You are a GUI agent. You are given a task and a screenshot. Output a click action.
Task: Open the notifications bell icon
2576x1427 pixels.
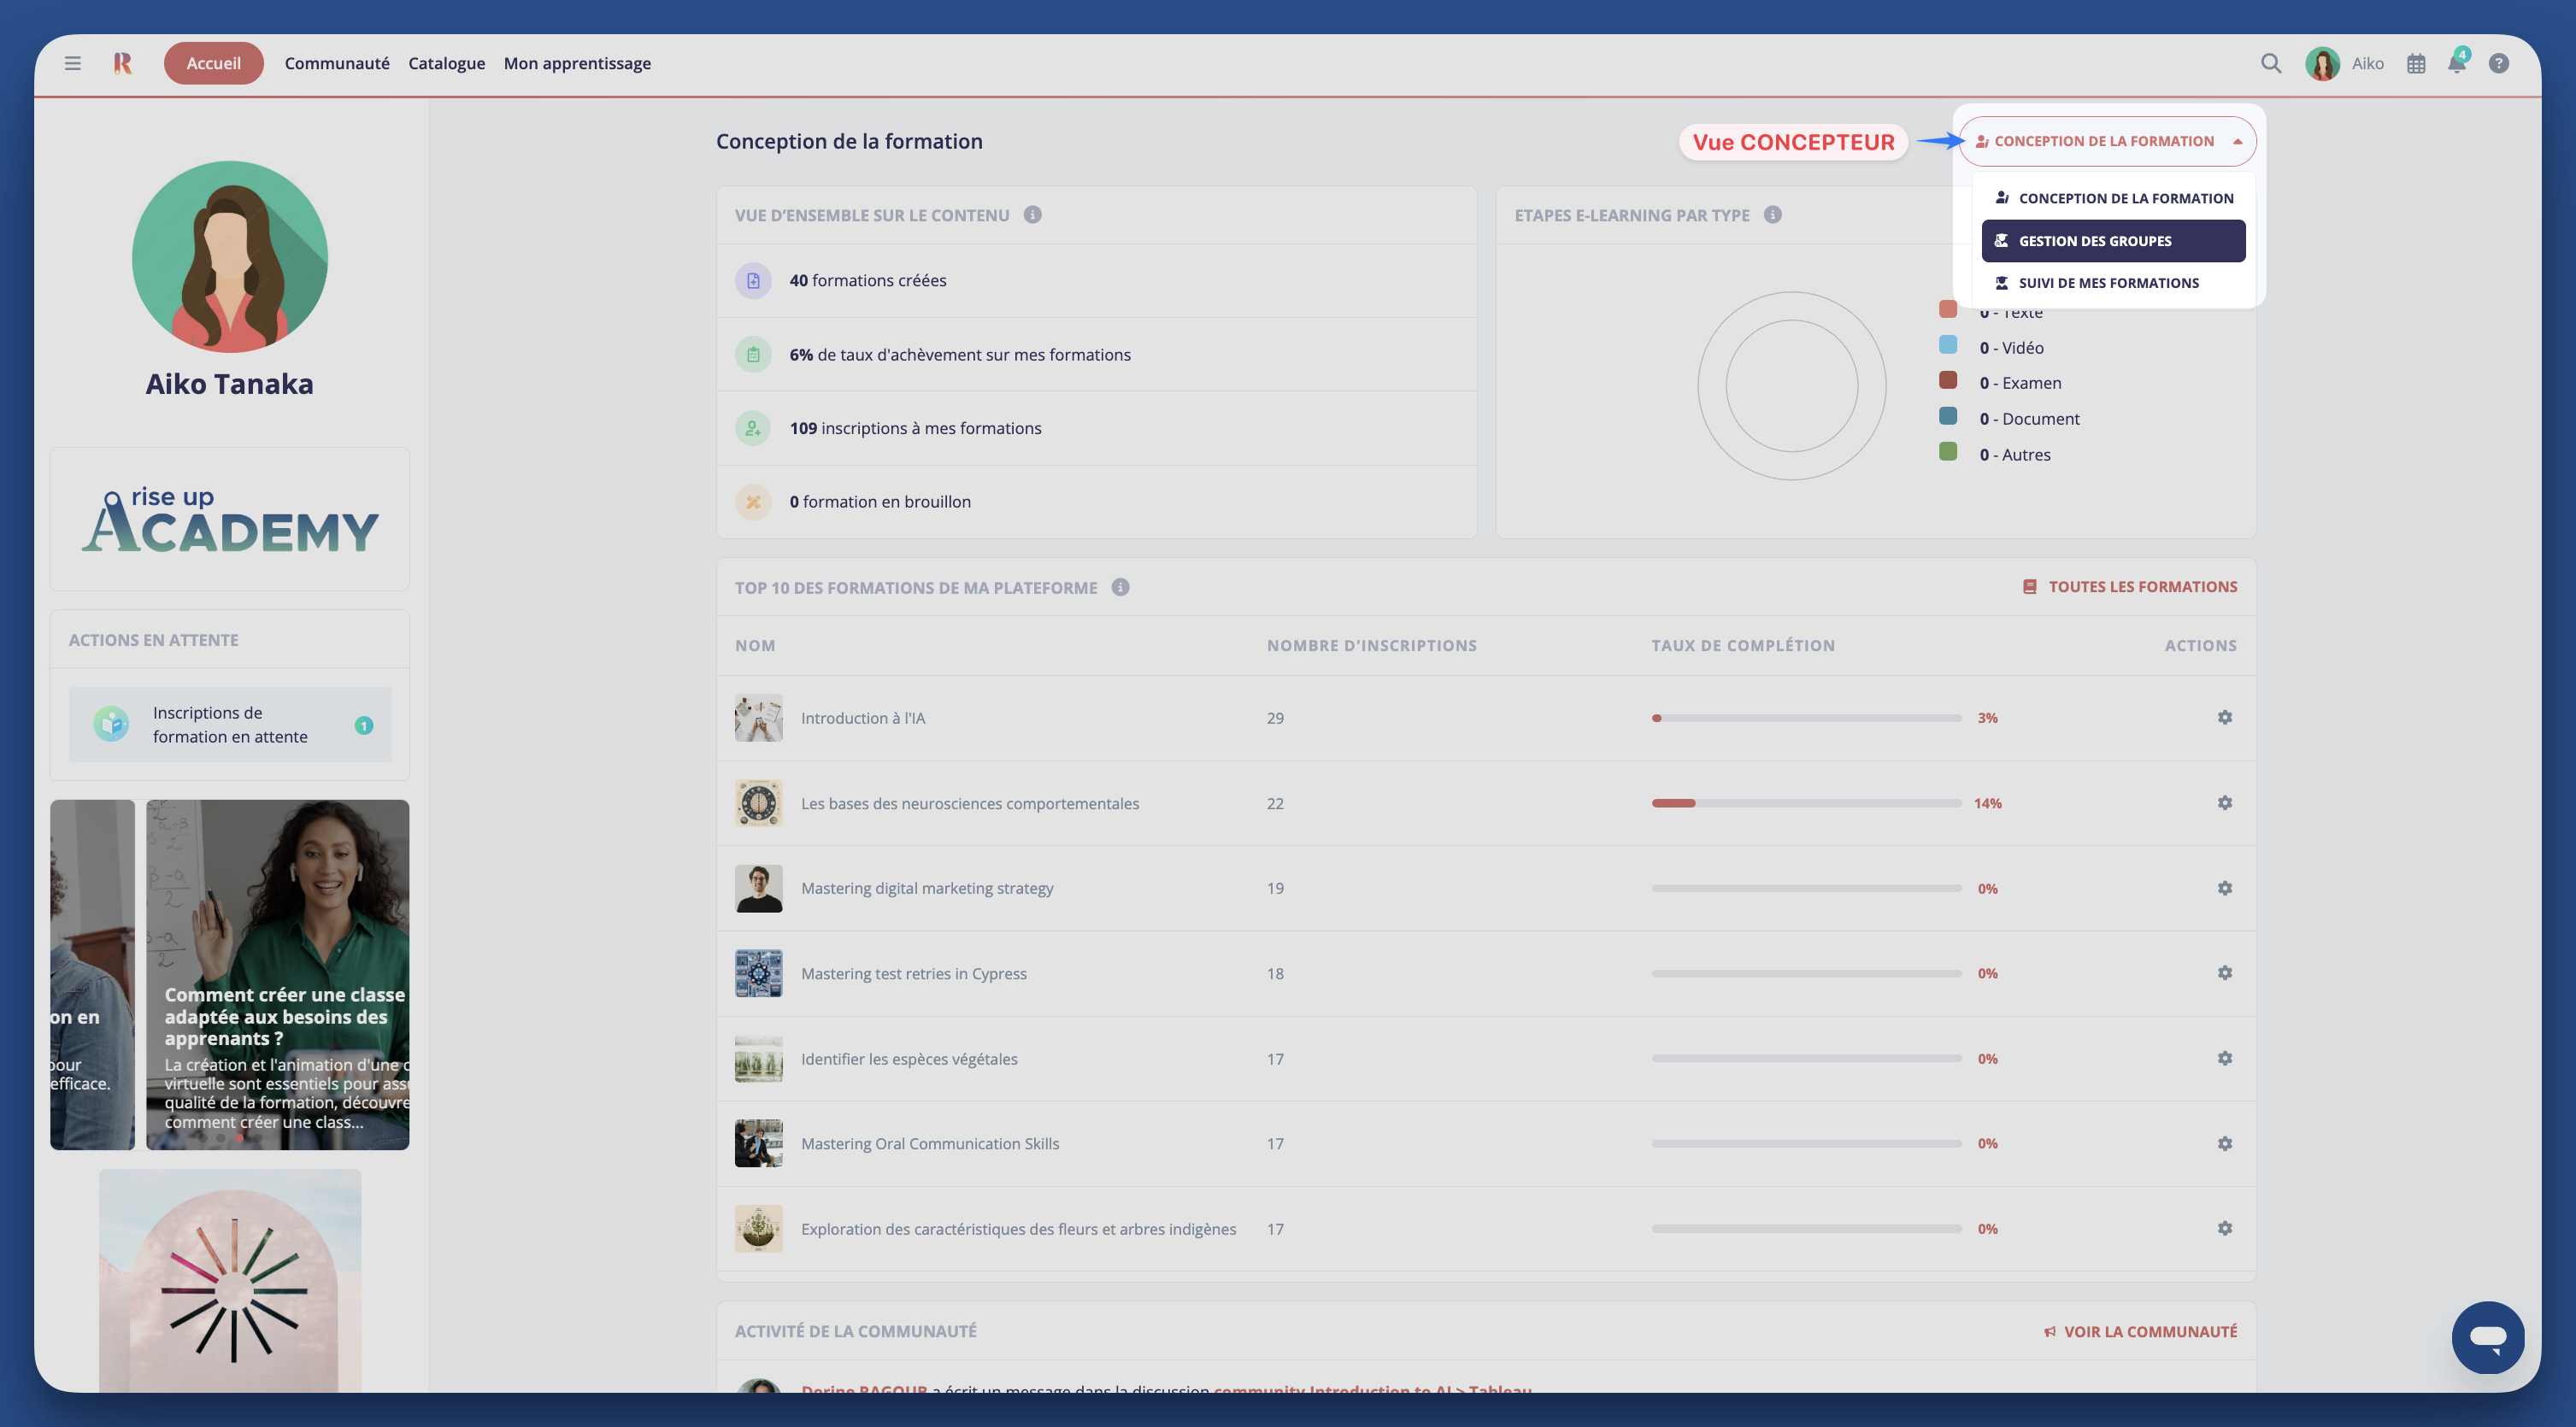coord(2457,64)
